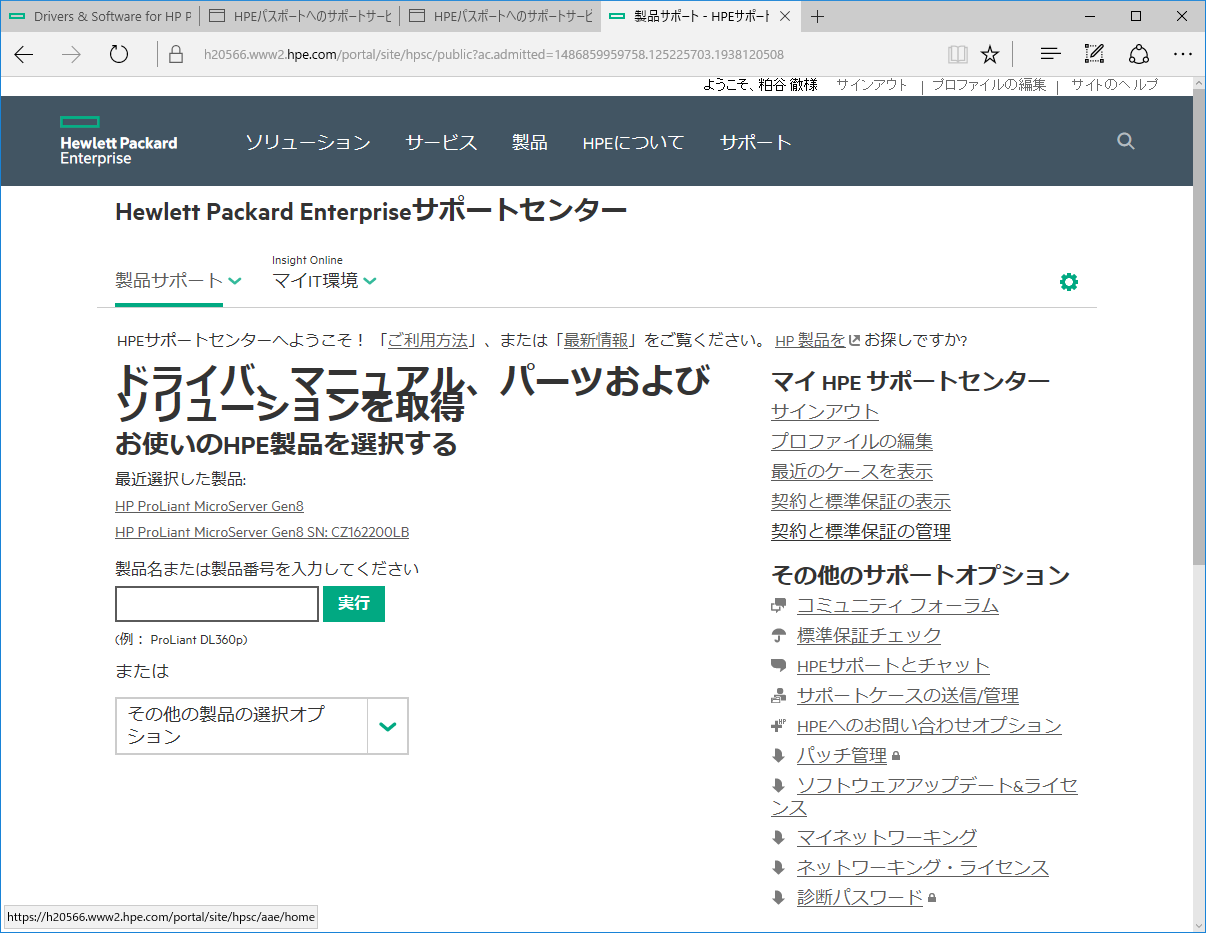Screen dimensions: 1206x933
Task: Click the 実行 button
Action: 354,604
